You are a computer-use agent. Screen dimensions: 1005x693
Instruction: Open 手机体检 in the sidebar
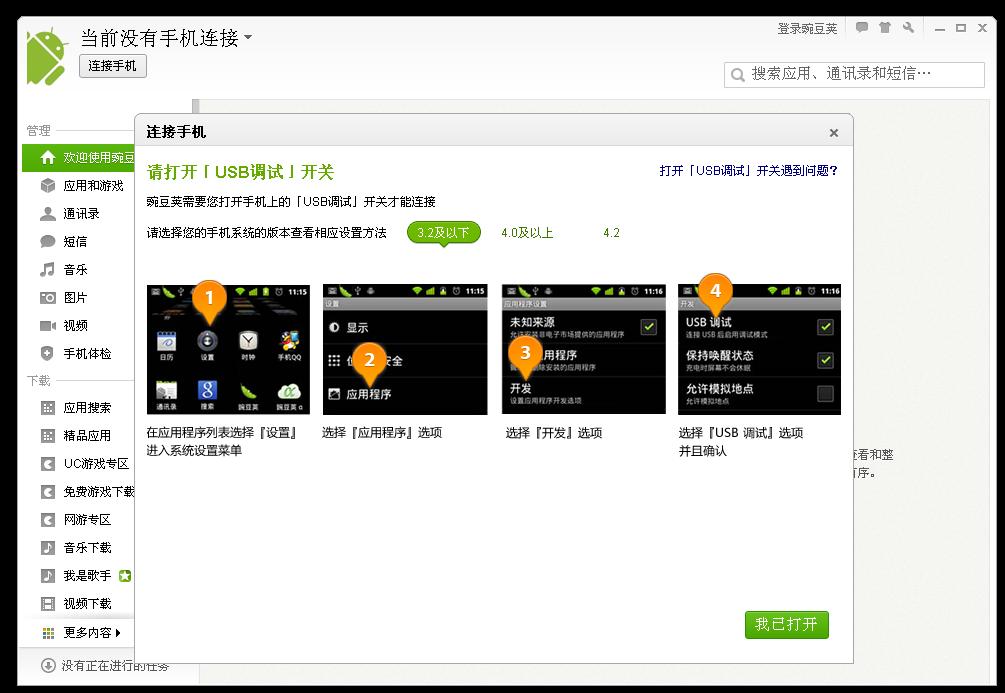pyautogui.click(x=78, y=353)
